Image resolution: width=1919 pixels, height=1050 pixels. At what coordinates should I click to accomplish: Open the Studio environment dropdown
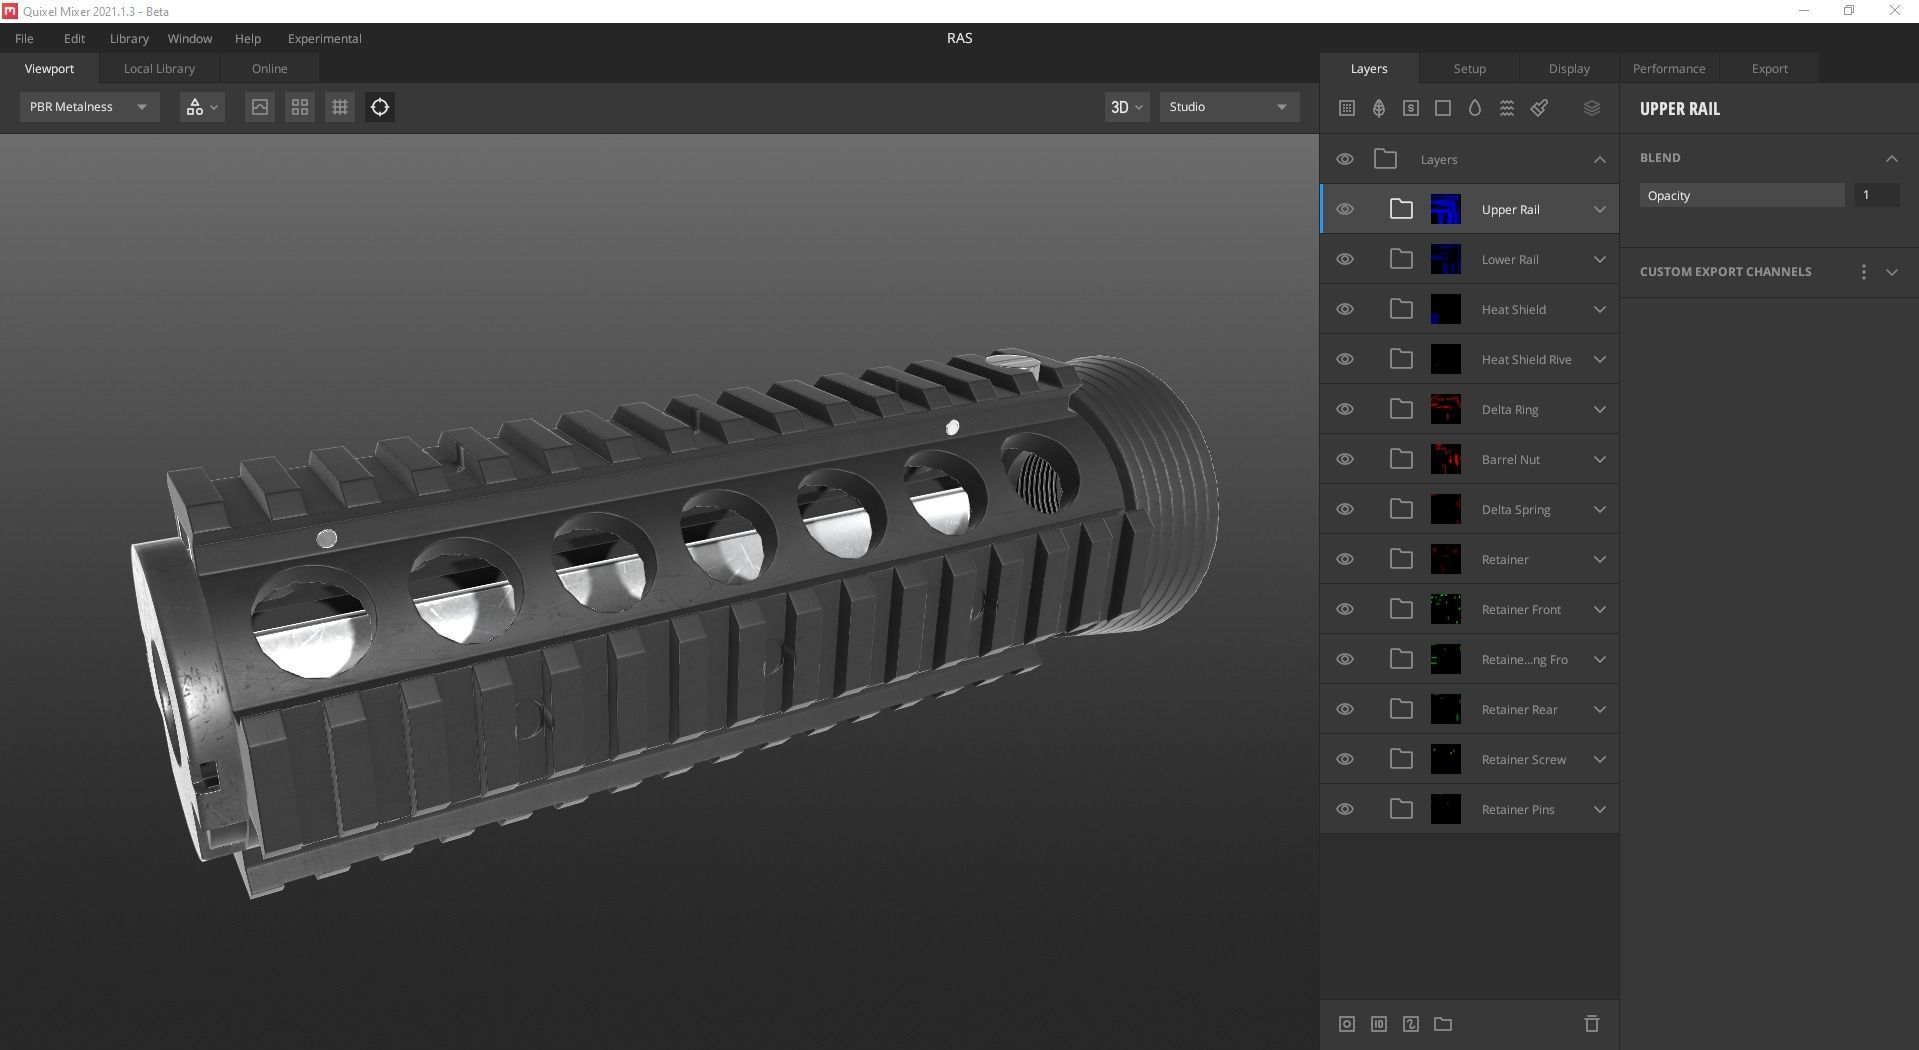(1228, 106)
